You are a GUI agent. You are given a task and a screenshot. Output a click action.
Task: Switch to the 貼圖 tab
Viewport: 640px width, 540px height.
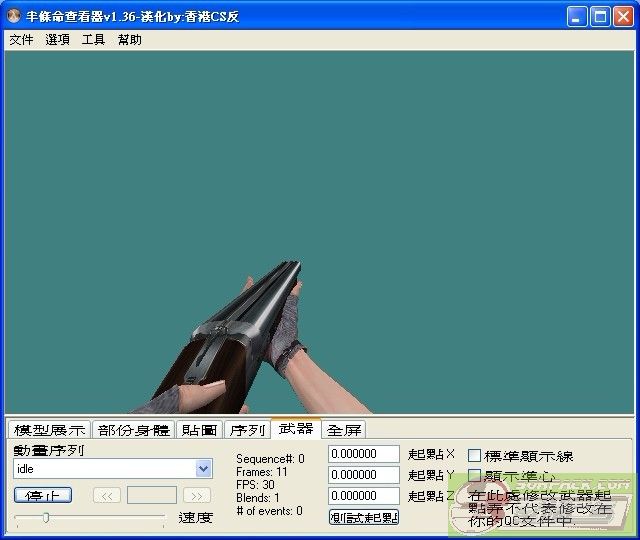pyautogui.click(x=199, y=430)
